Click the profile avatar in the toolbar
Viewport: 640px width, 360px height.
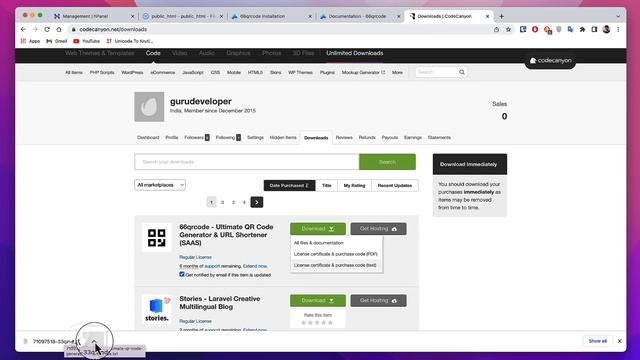click(606, 29)
